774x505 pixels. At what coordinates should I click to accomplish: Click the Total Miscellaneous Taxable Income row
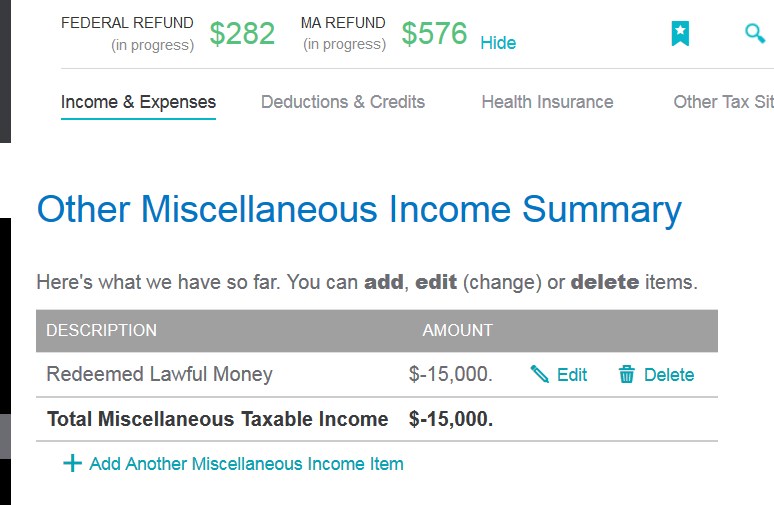[217, 419]
